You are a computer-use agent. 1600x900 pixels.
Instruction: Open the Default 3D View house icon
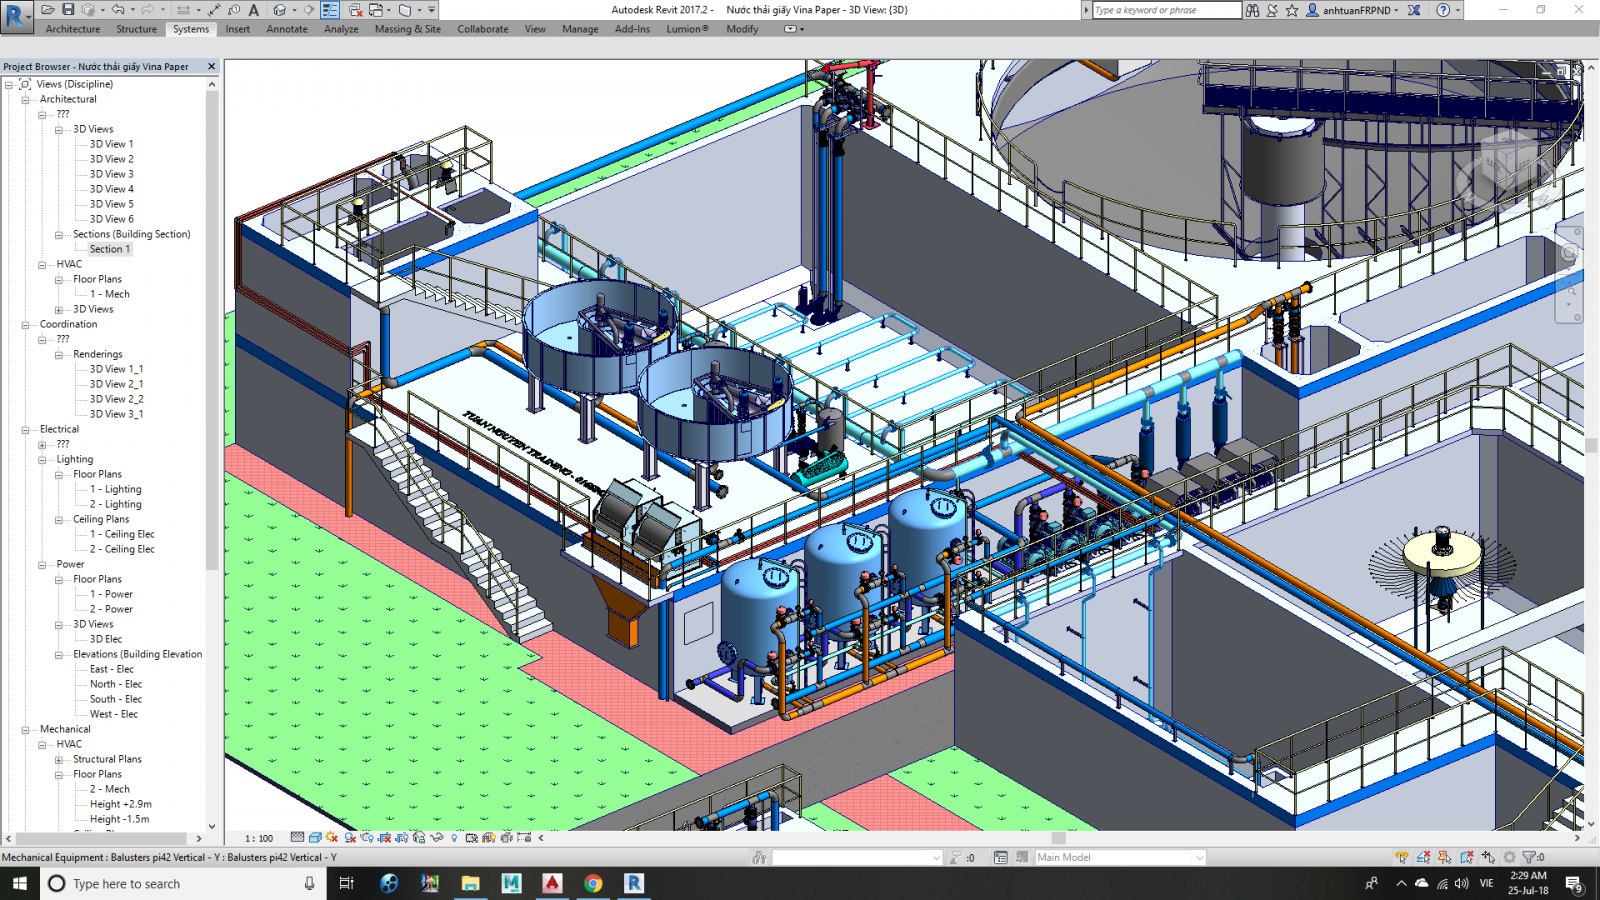(x=280, y=10)
